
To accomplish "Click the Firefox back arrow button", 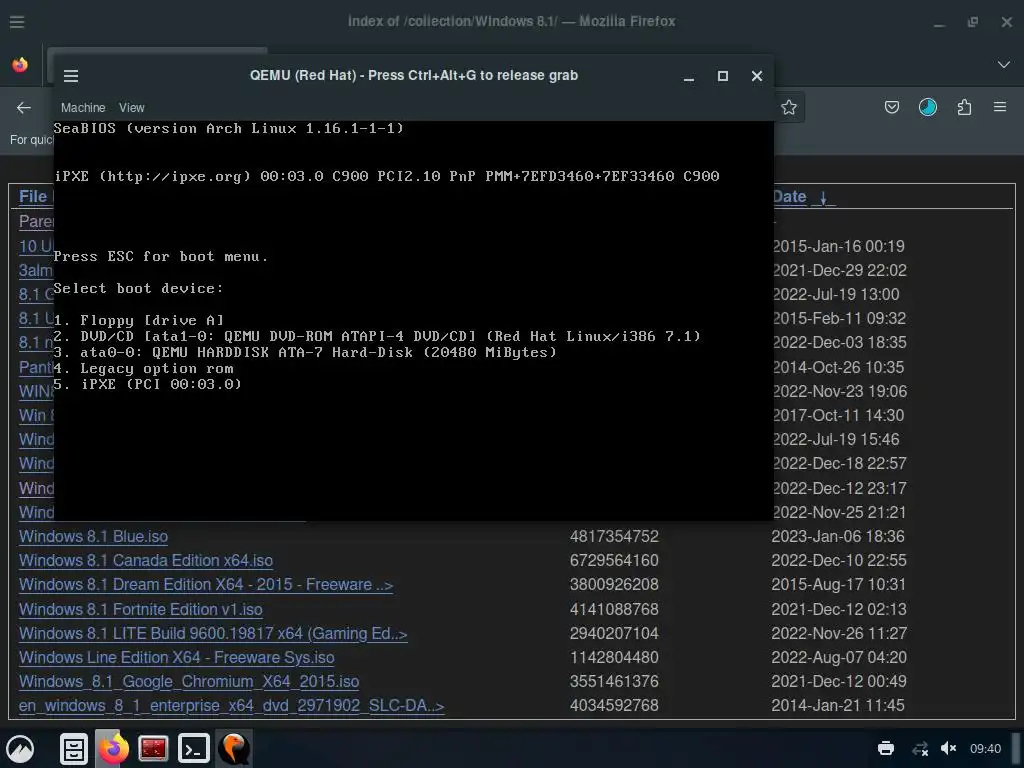I will click(x=24, y=108).
